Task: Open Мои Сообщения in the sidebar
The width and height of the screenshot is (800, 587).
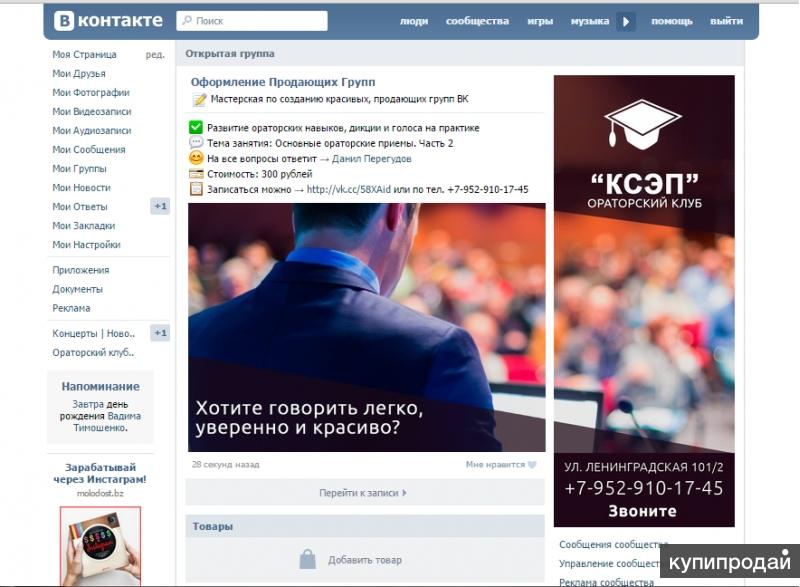Action: point(89,149)
